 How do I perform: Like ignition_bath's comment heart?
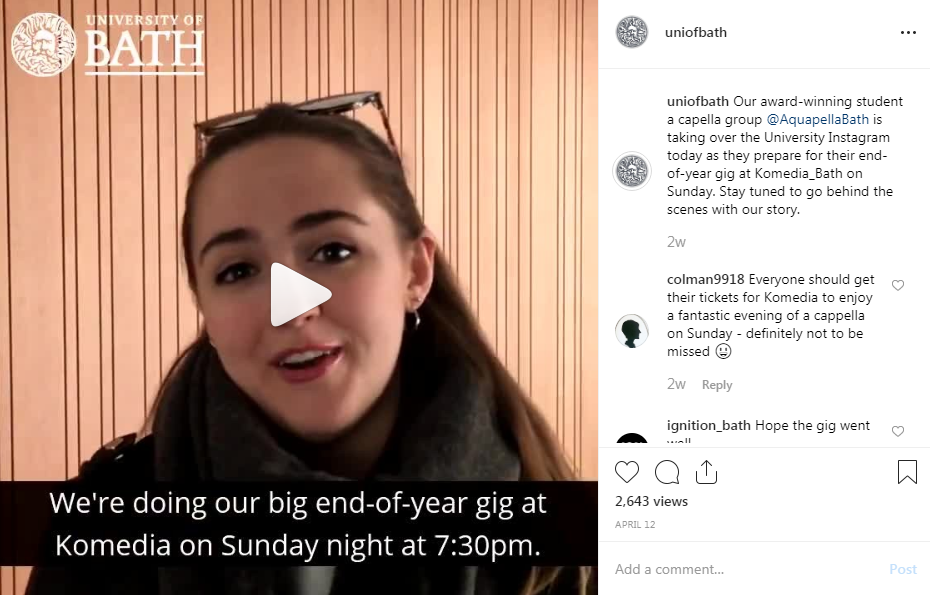[898, 431]
